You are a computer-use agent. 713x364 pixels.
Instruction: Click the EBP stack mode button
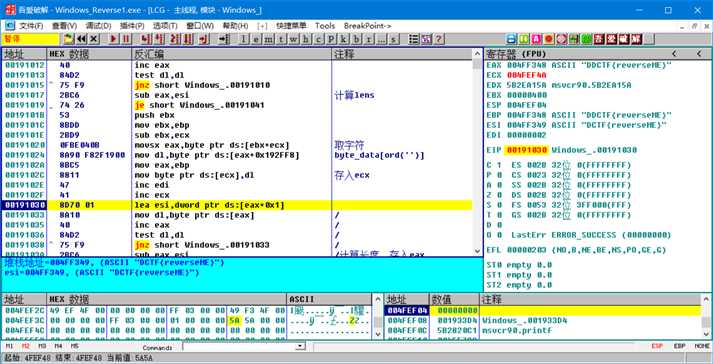point(679,347)
